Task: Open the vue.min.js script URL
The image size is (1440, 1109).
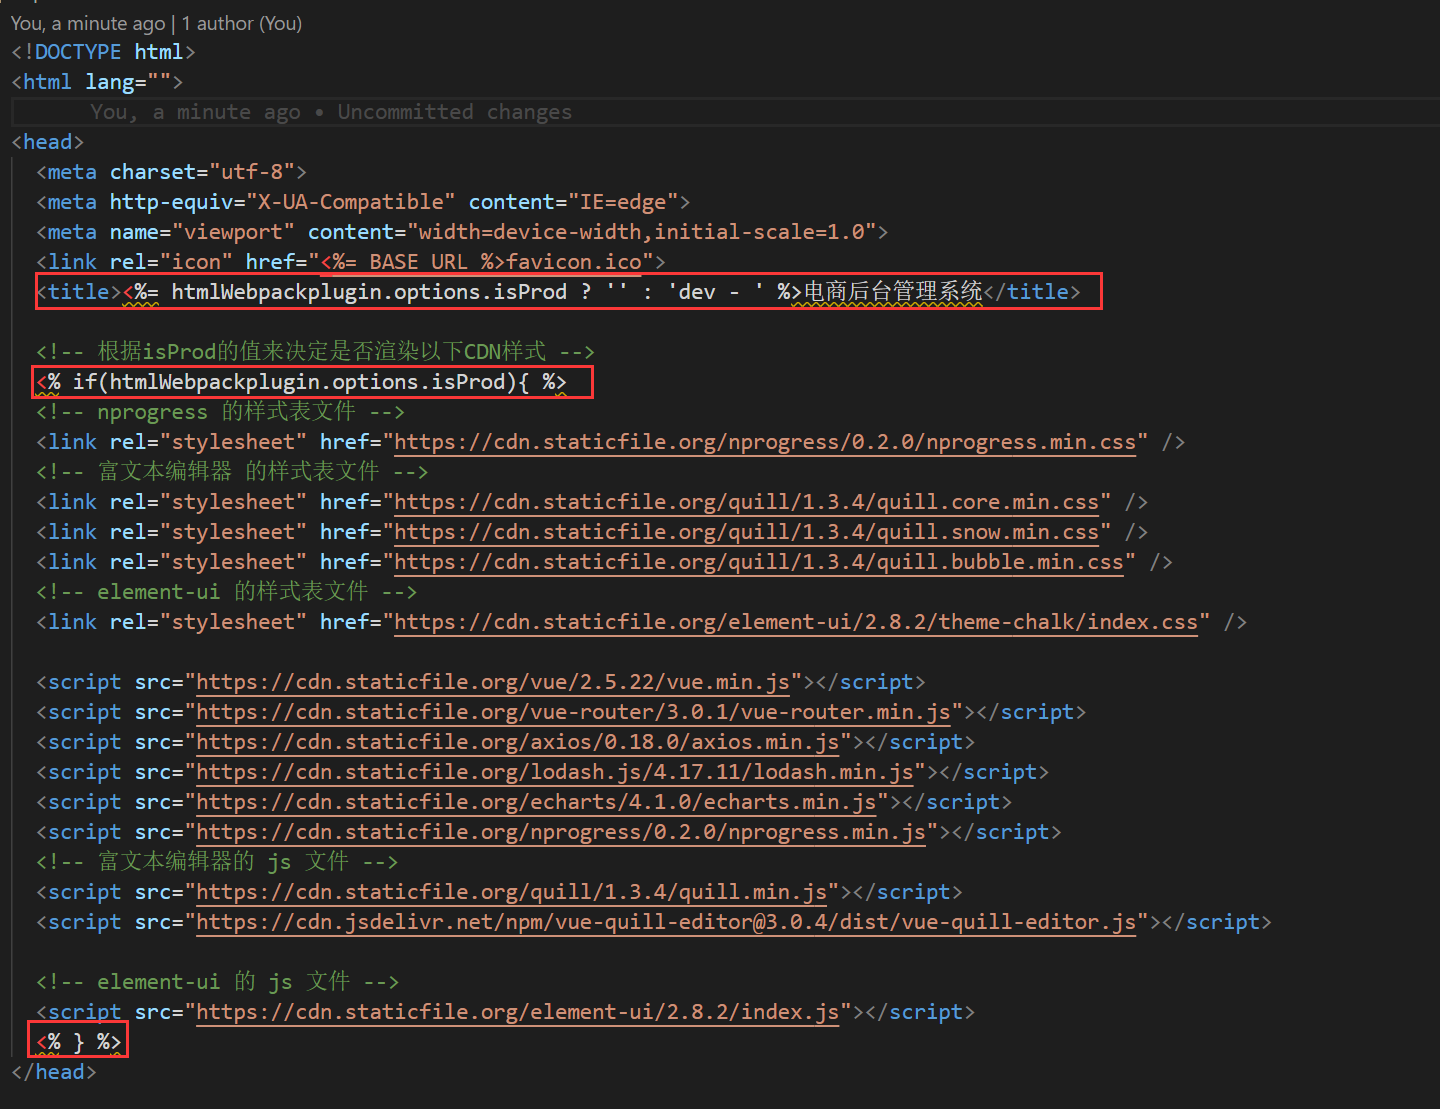Action: pyautogui.click(x=492, y=682)
